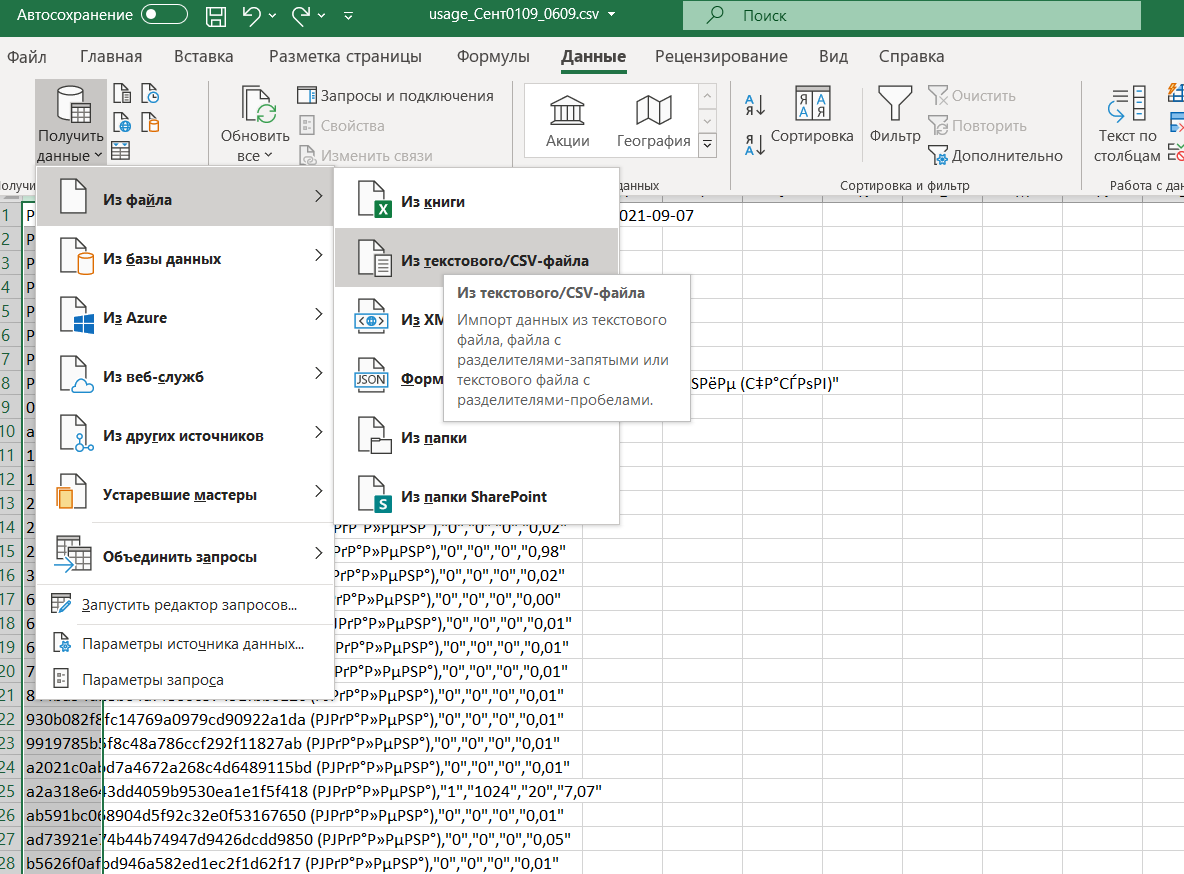Image resolution: width=1184 pixels, height=874 pixels.
Task: Click the Save floppy disk icon
Action: tap(215, 15)
